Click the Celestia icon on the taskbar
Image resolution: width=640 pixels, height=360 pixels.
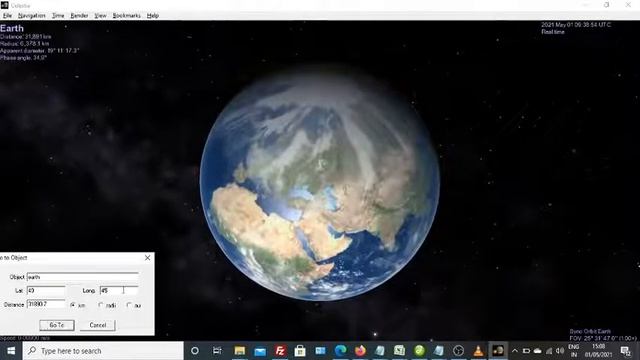pyautogui.click(x=498, y=351)
